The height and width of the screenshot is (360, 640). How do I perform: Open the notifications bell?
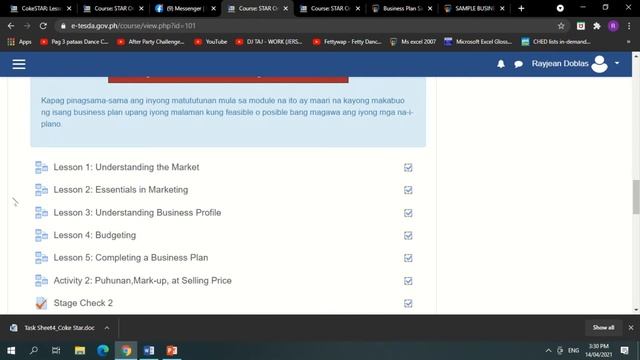[501, 64]
